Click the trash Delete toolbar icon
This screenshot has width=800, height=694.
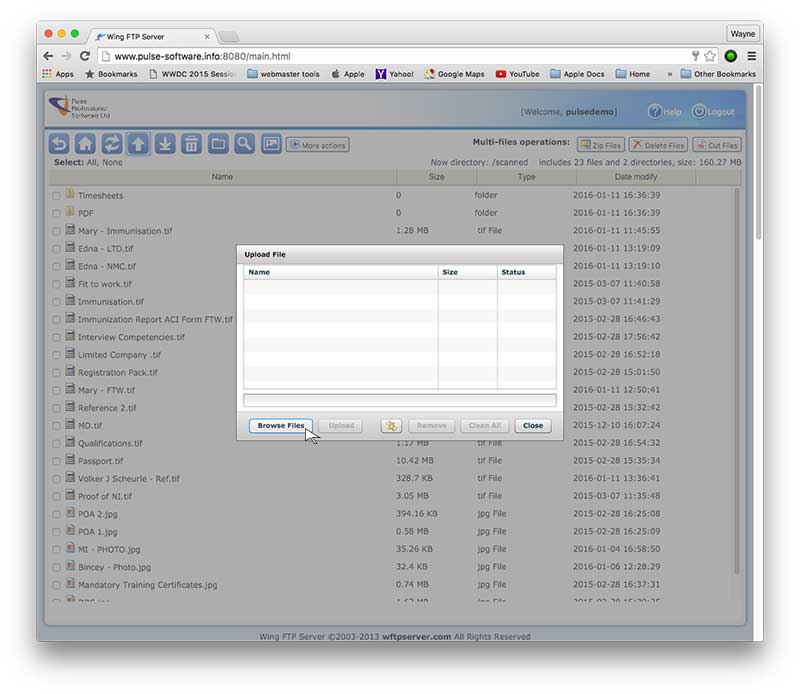[x=191, y=144]
